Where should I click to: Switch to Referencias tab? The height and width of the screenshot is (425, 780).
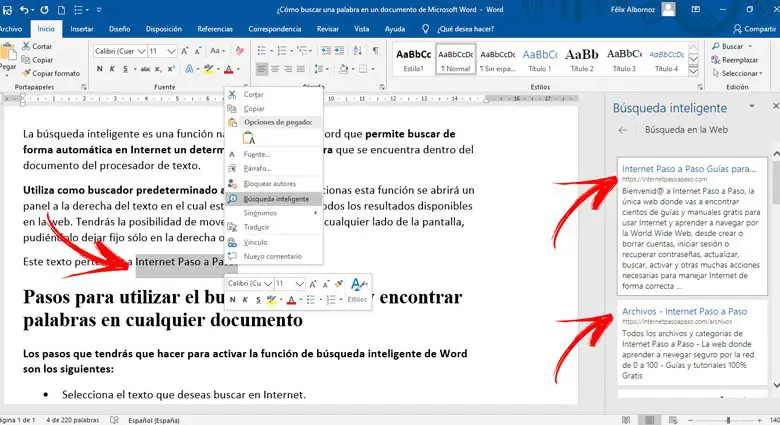(215, 29)
